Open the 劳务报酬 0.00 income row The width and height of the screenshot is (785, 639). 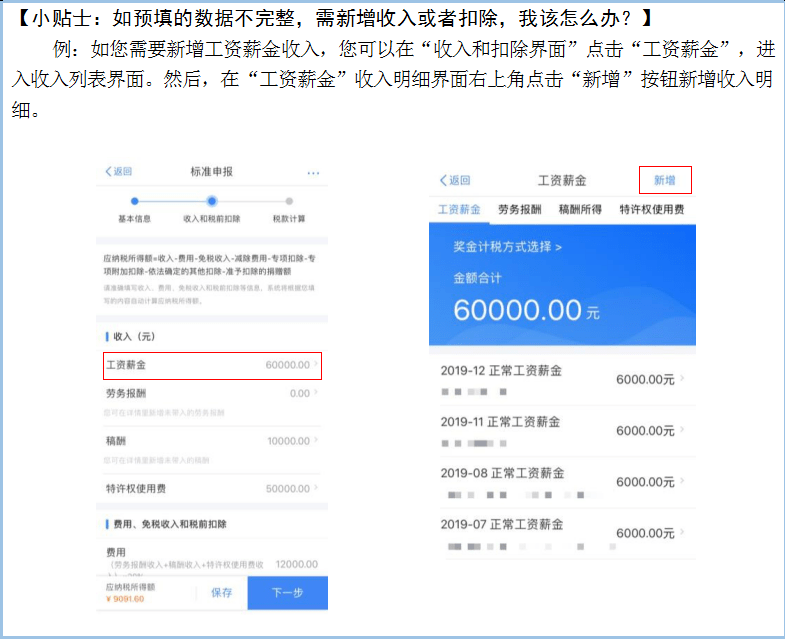click(212, 394)
